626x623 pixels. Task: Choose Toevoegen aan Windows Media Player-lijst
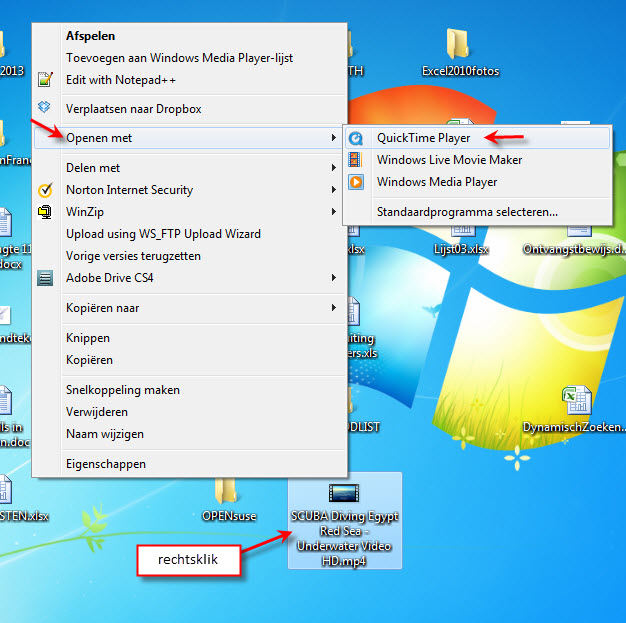coord(190,58)
